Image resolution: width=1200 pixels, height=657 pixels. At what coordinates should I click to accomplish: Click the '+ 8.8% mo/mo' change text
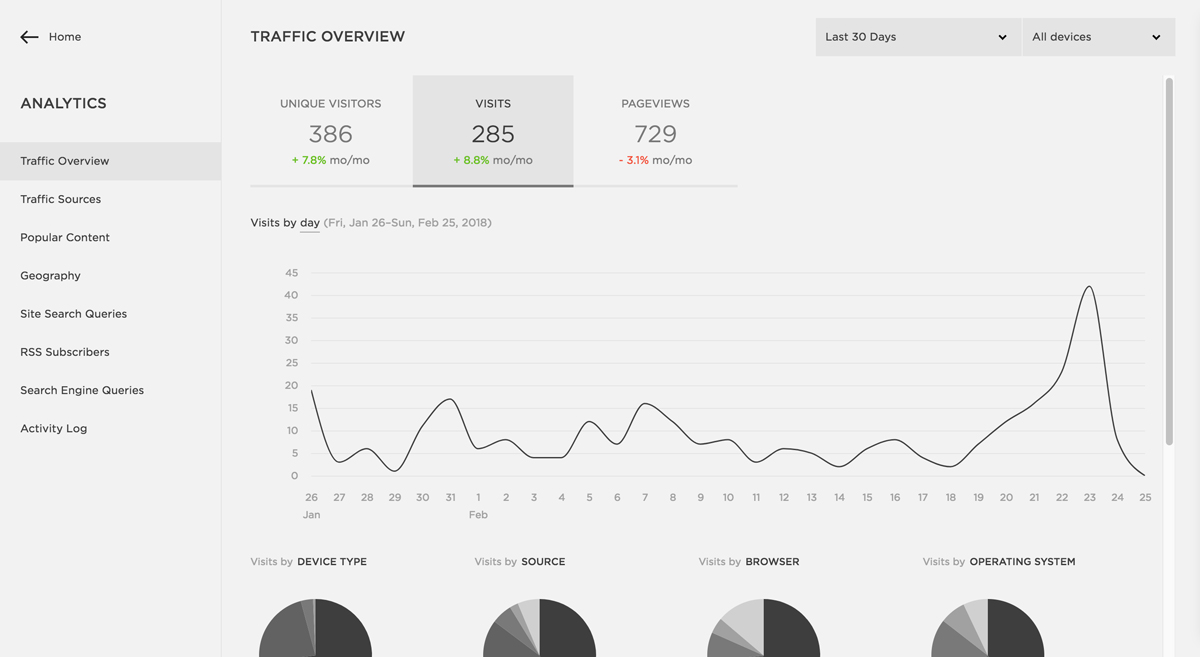click(493, 160)
